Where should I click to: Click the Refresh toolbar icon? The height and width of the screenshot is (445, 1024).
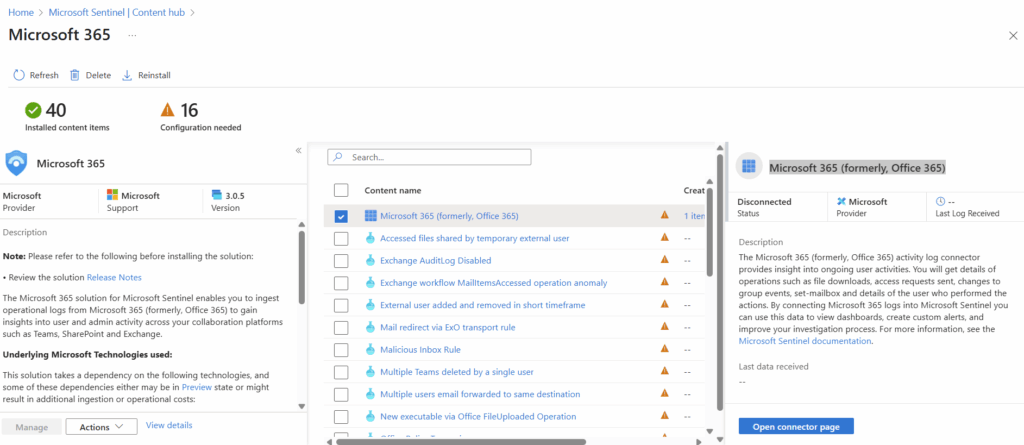19,75
